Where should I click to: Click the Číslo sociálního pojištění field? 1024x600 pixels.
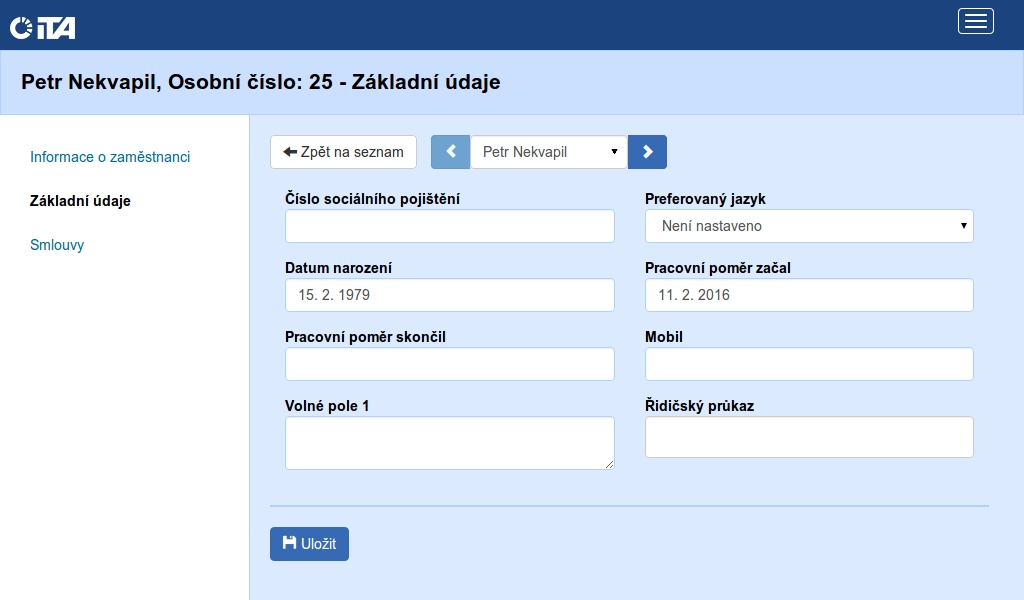coord(449,226)
